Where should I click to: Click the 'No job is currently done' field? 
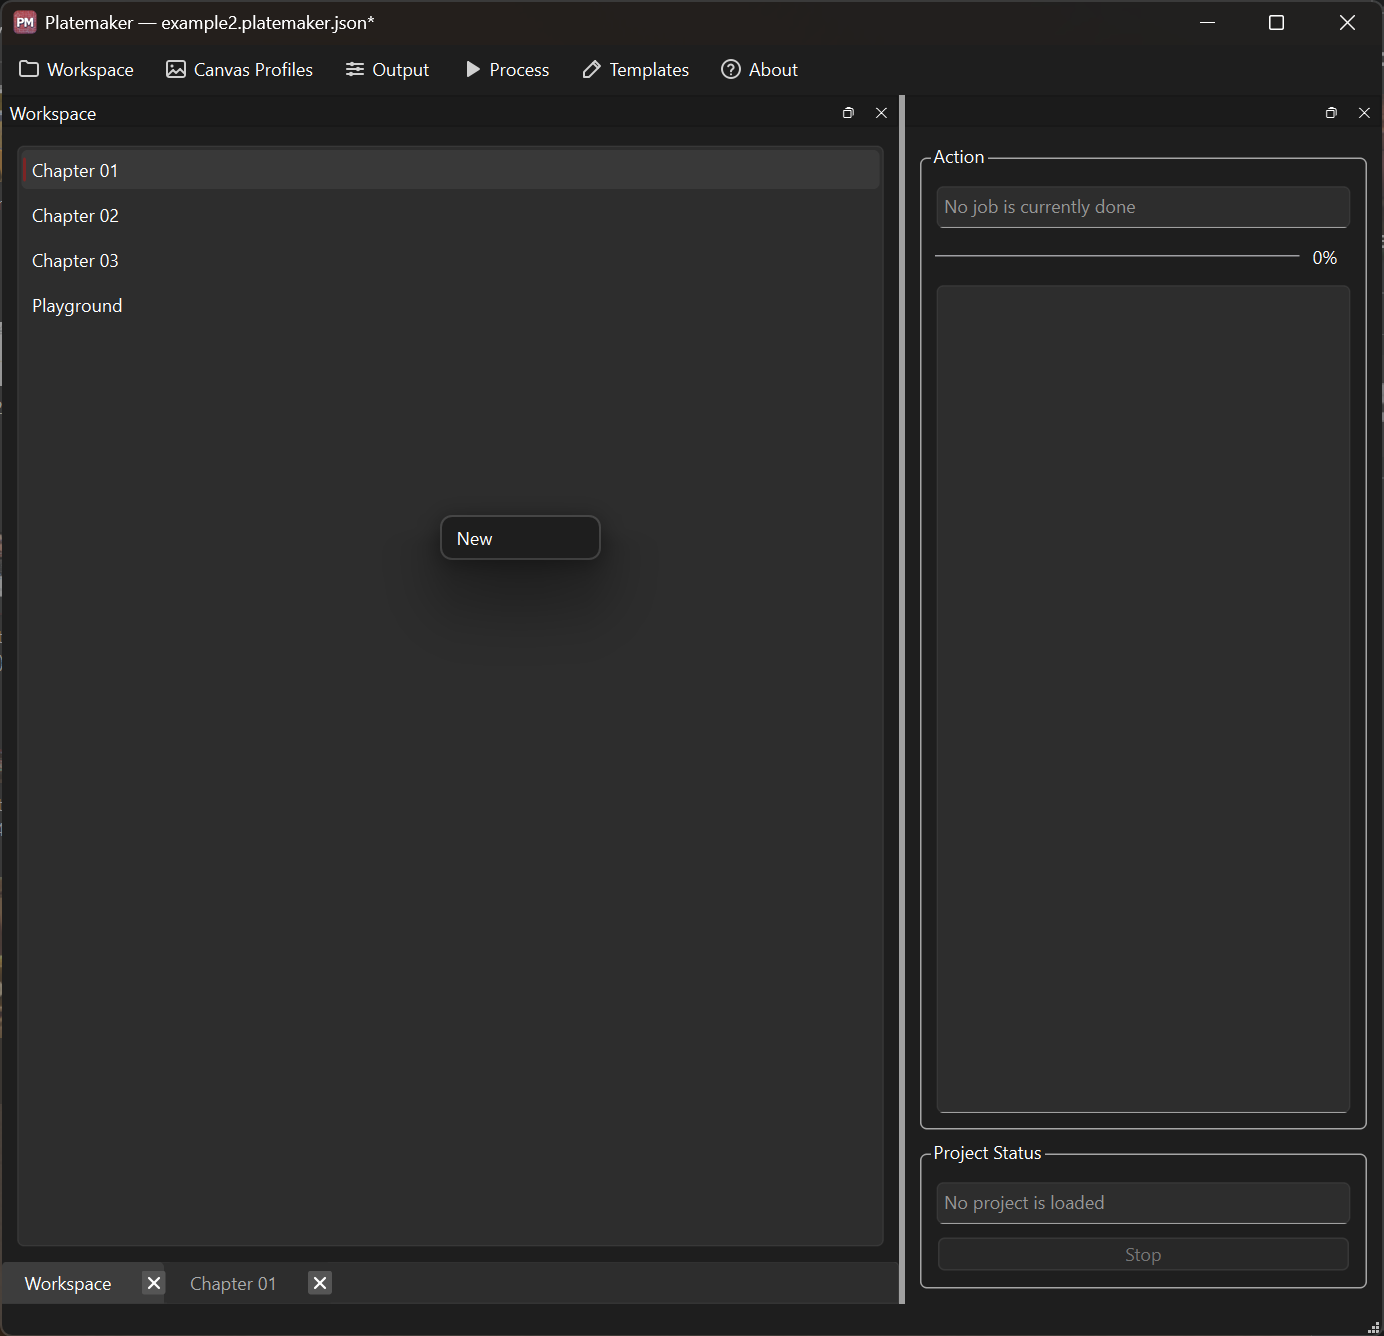point(1143,207)
